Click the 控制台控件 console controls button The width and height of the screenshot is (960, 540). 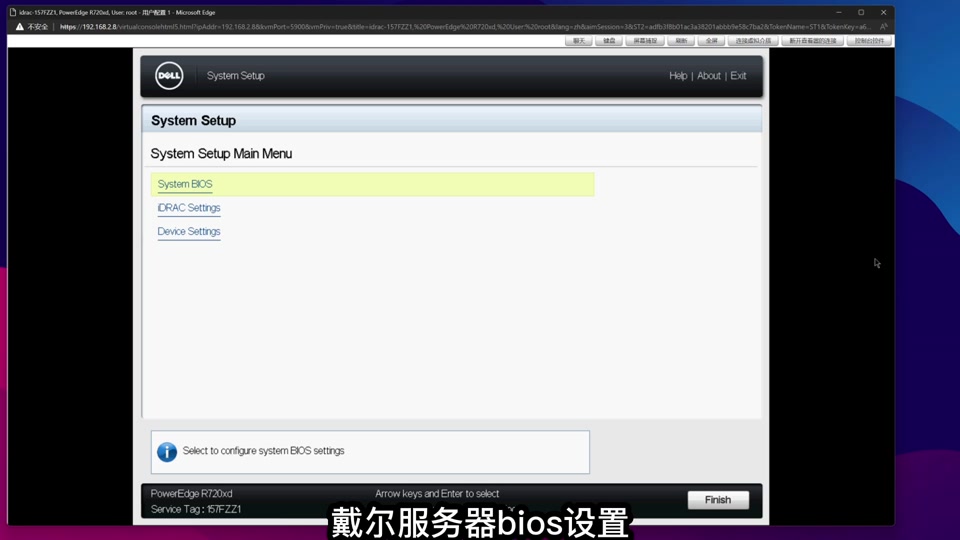869,41
